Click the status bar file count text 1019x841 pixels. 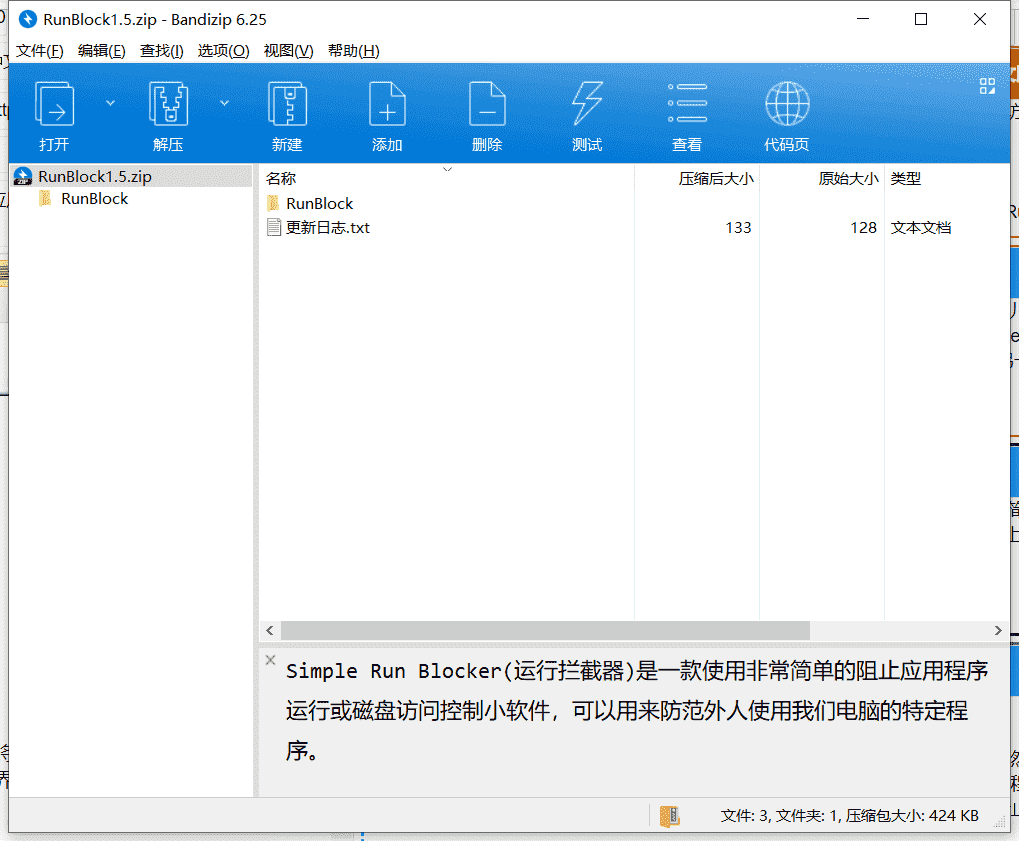tap(849, 816)
